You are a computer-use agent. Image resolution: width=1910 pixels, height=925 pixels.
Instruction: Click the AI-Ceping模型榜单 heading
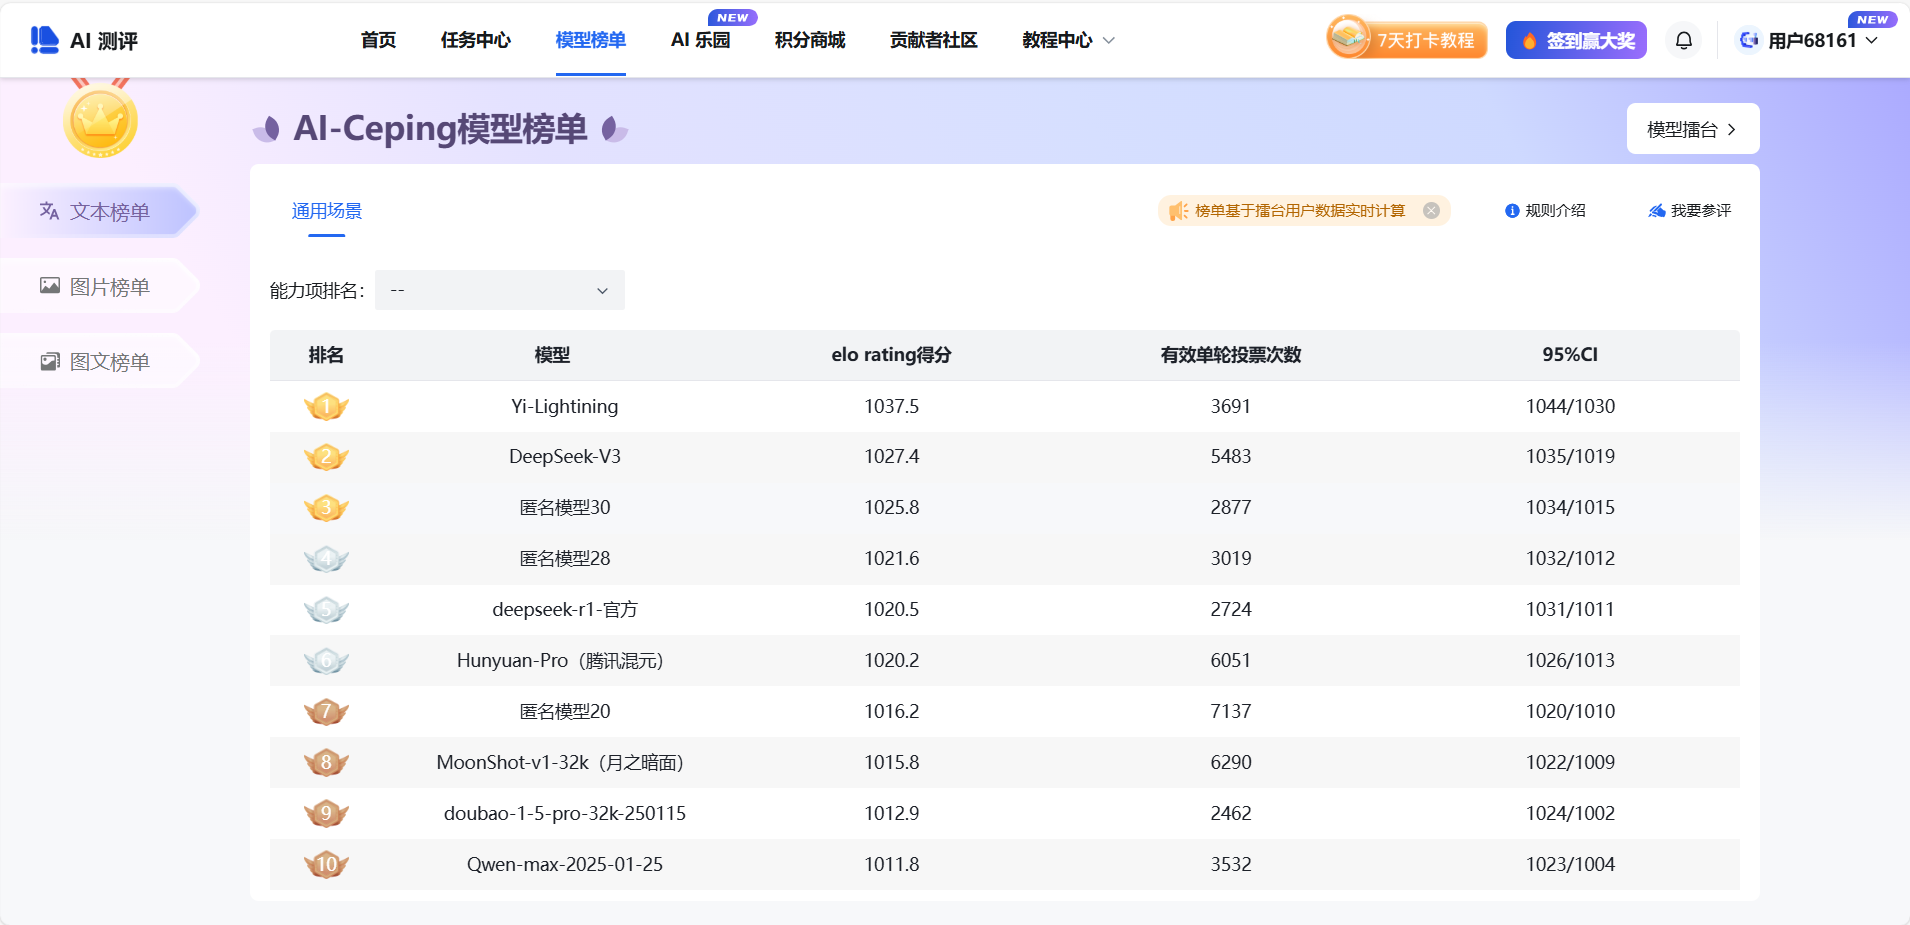point(440,129)
